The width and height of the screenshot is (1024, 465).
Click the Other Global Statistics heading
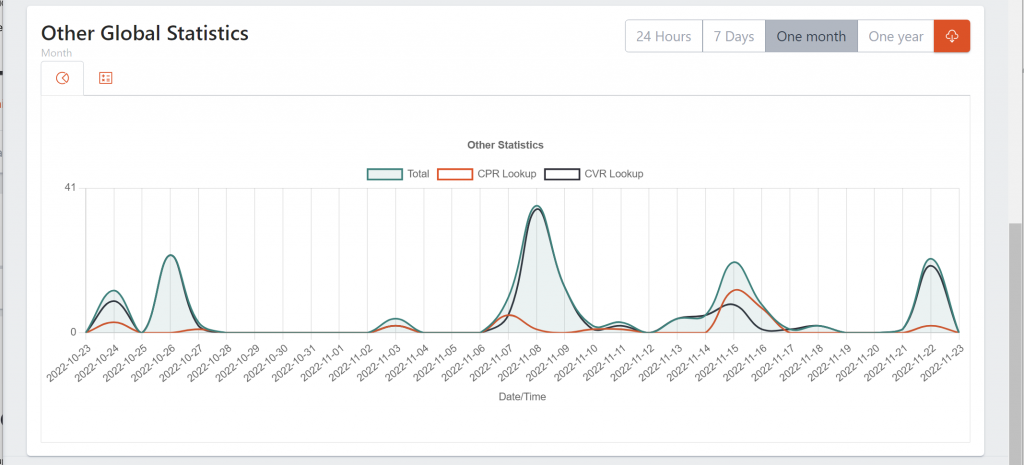point(144,33)
